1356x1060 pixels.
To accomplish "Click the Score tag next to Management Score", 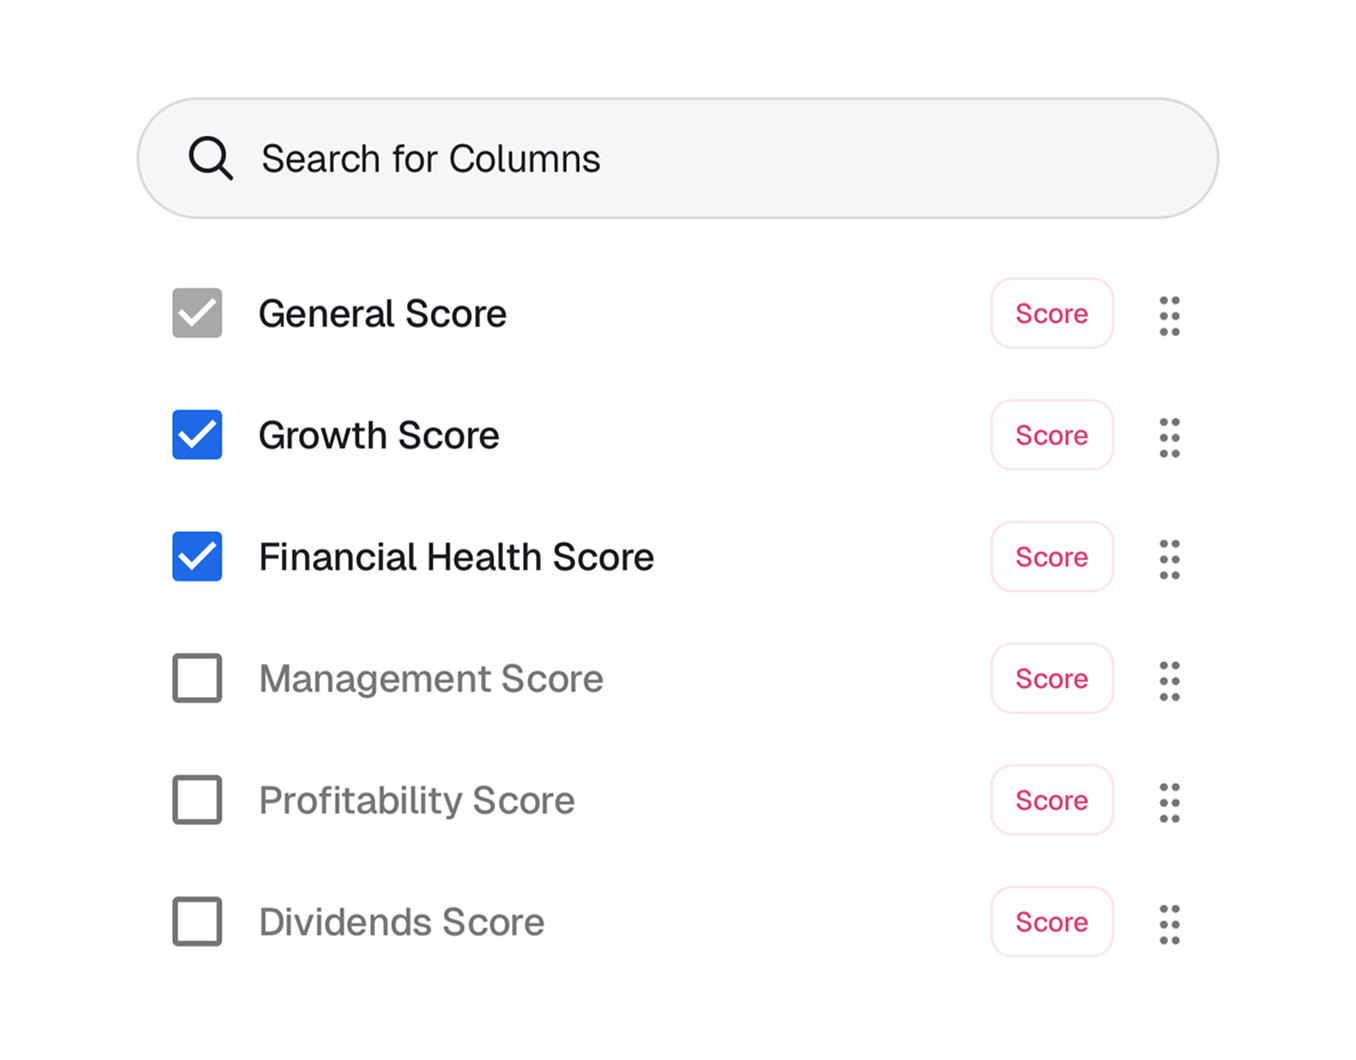I will pyautogui.click(x=1051, y=679).
